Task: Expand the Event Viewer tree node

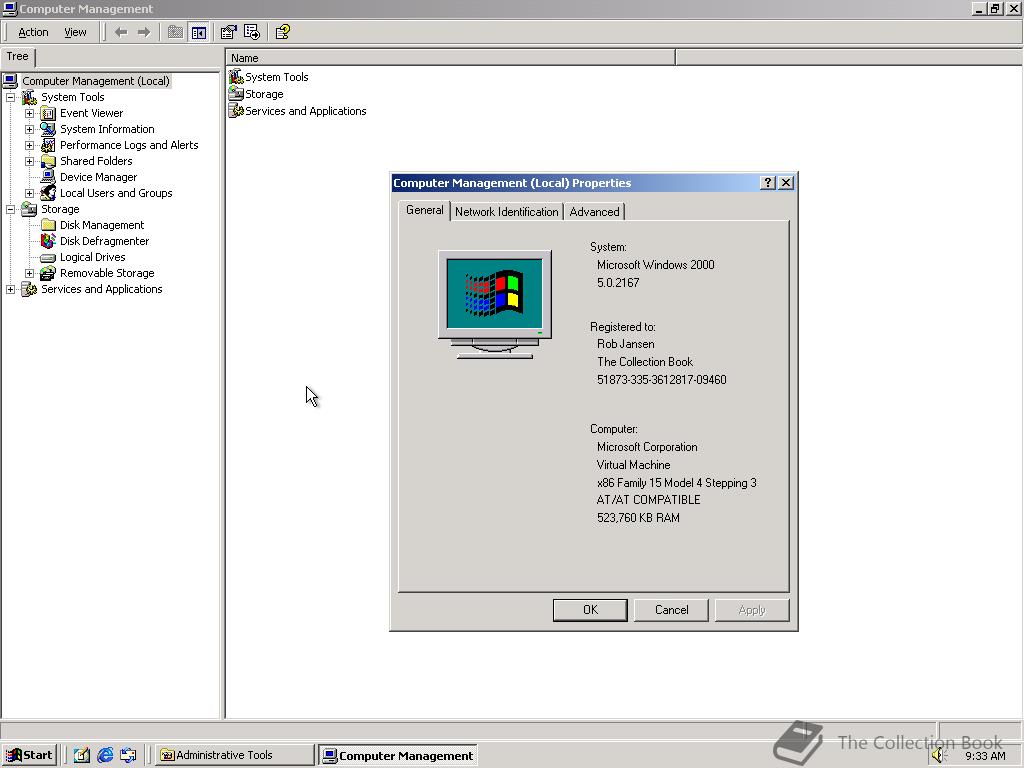Action: pos(29,114)
